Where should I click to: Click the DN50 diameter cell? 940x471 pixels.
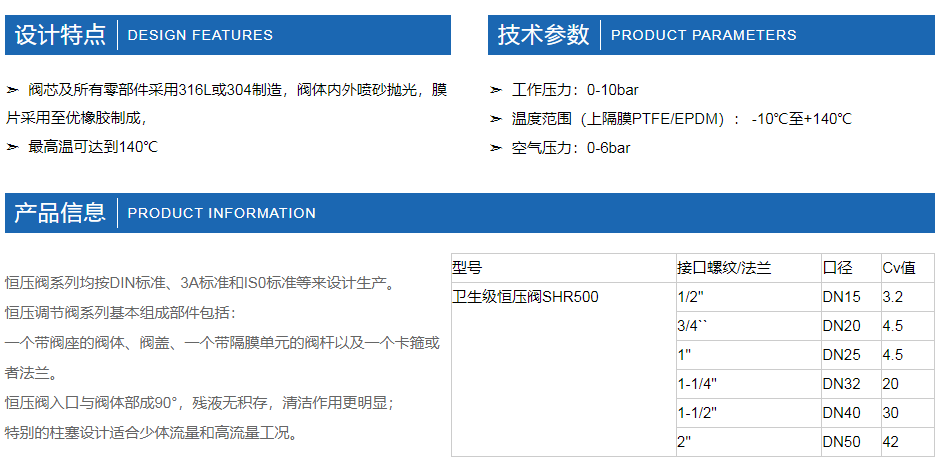[851, 442]
